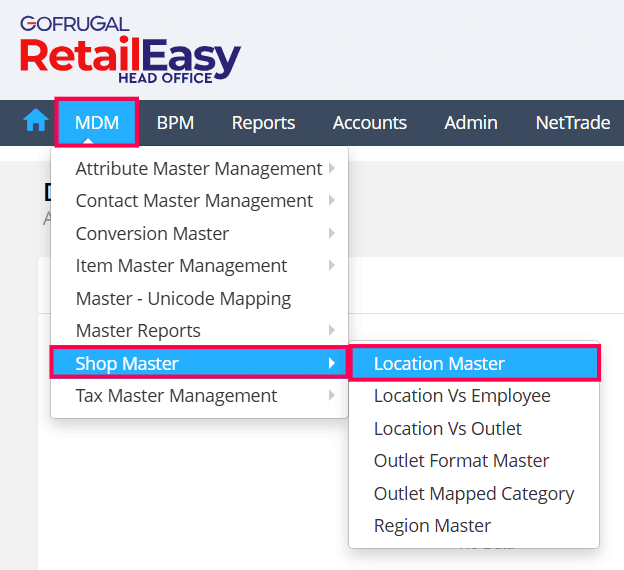Go to the Home icon
624x570 pixels.
pos(36,120)
